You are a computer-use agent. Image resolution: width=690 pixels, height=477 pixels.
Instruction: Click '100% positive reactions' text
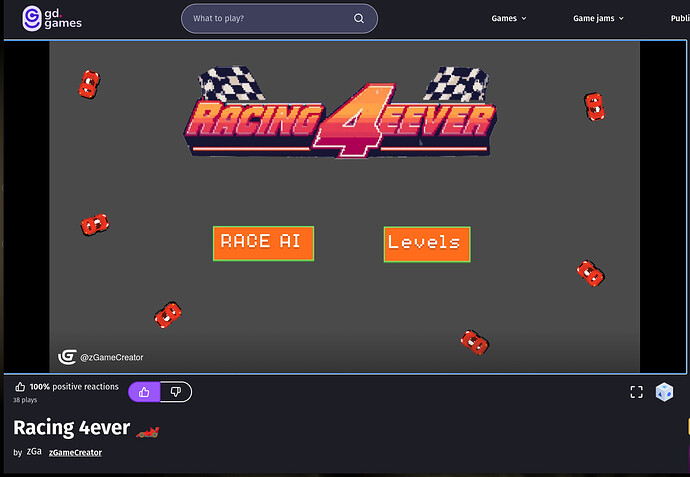coord(74,387)
